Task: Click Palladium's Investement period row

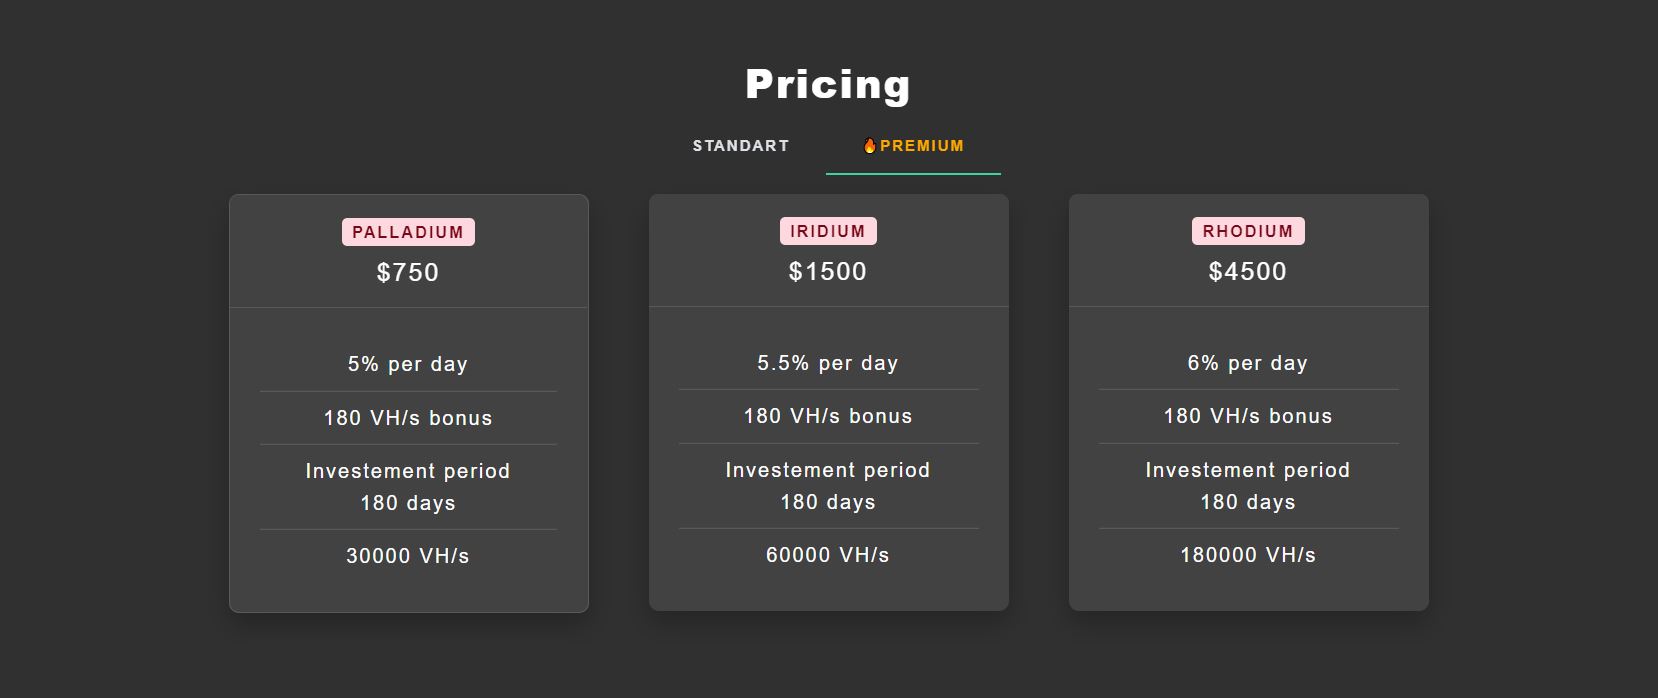Action: coord(408,487)
